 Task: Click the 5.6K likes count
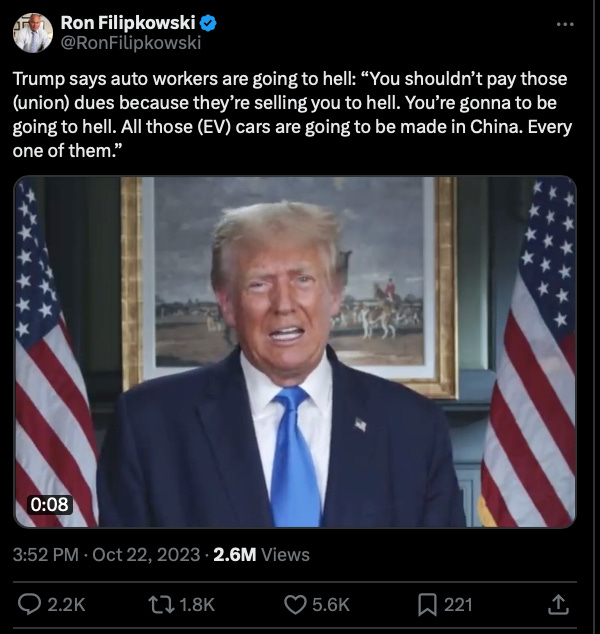[x=331, y=605]
